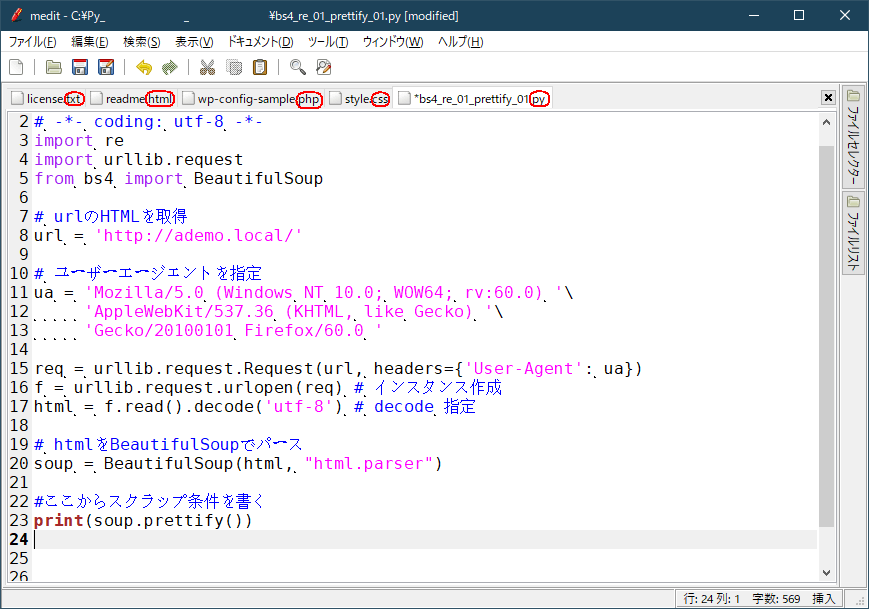Screen dimensions: 869x609
Task: Open the ファイル(F) menu
Action: tap(33, 41)
